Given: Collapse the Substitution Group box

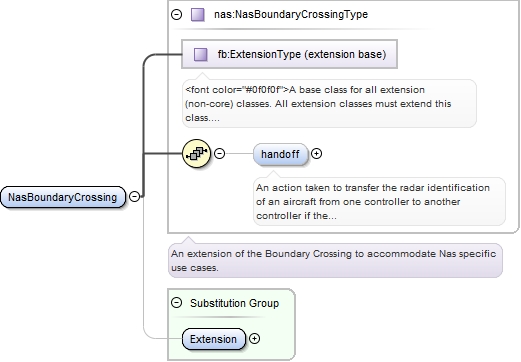Looking at the screenshot, I should pyautogui.click(x=176, y=303).
